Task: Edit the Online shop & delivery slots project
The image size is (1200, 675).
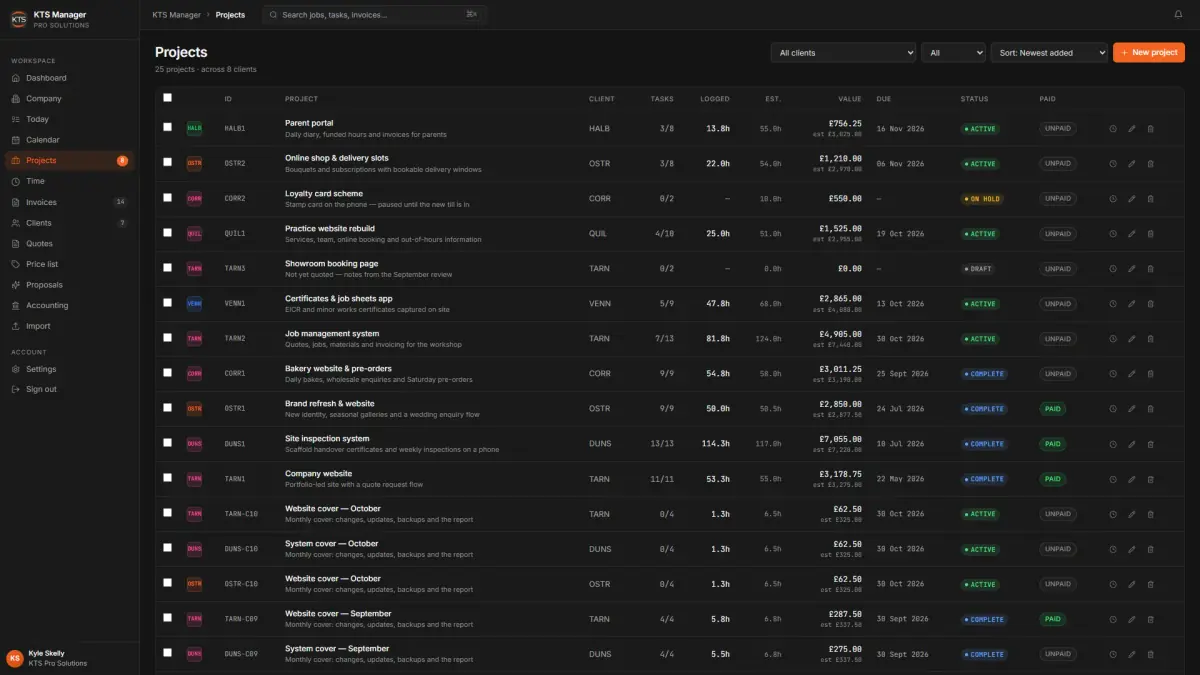Action: click(1132, 164)
